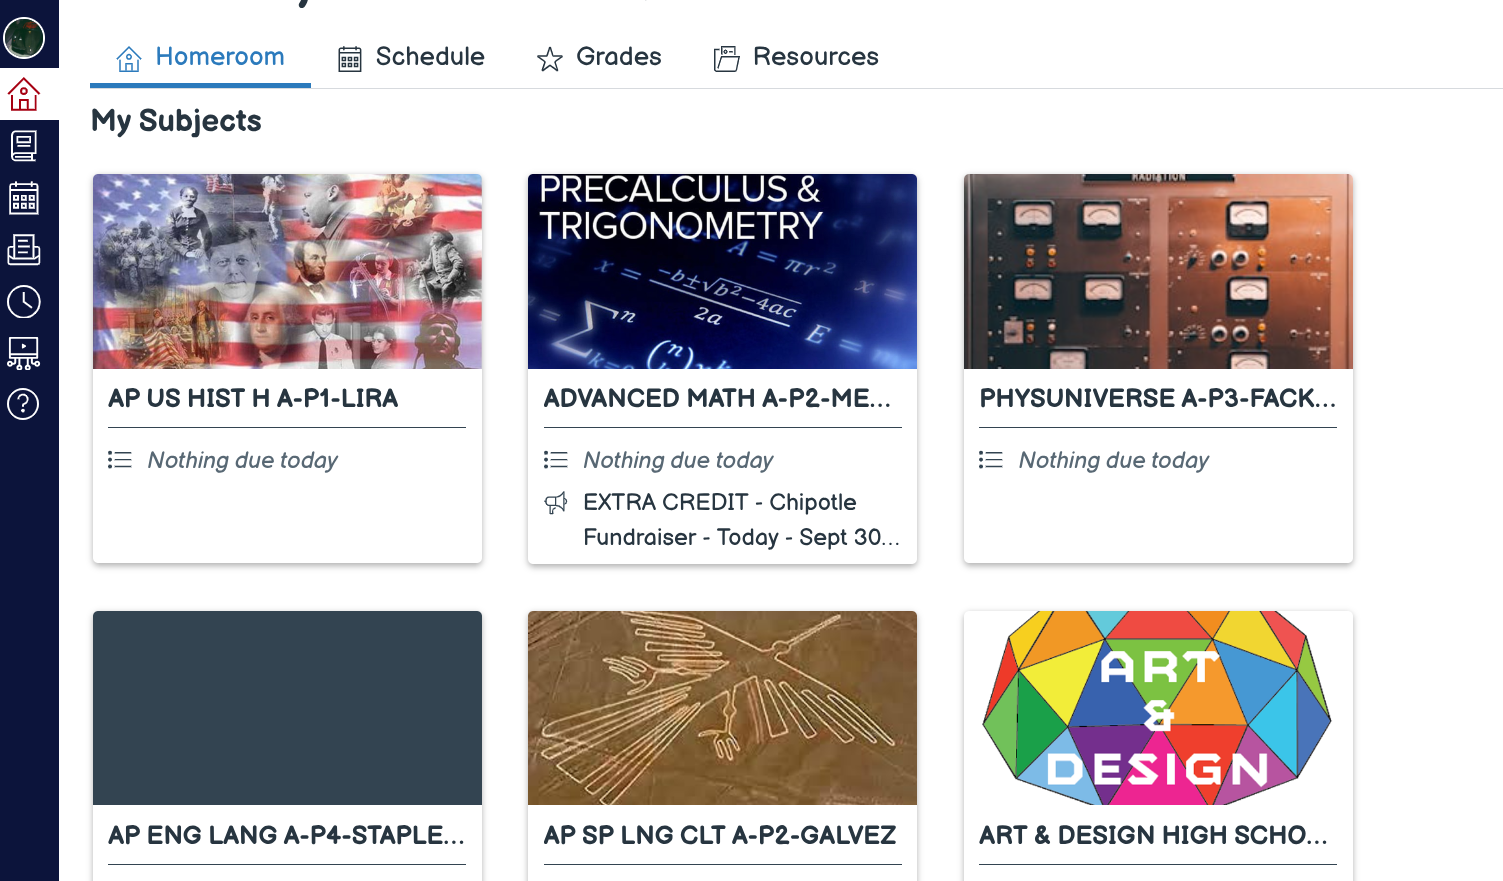Click the presentation screen icon in sidebar

click(24, 353)
